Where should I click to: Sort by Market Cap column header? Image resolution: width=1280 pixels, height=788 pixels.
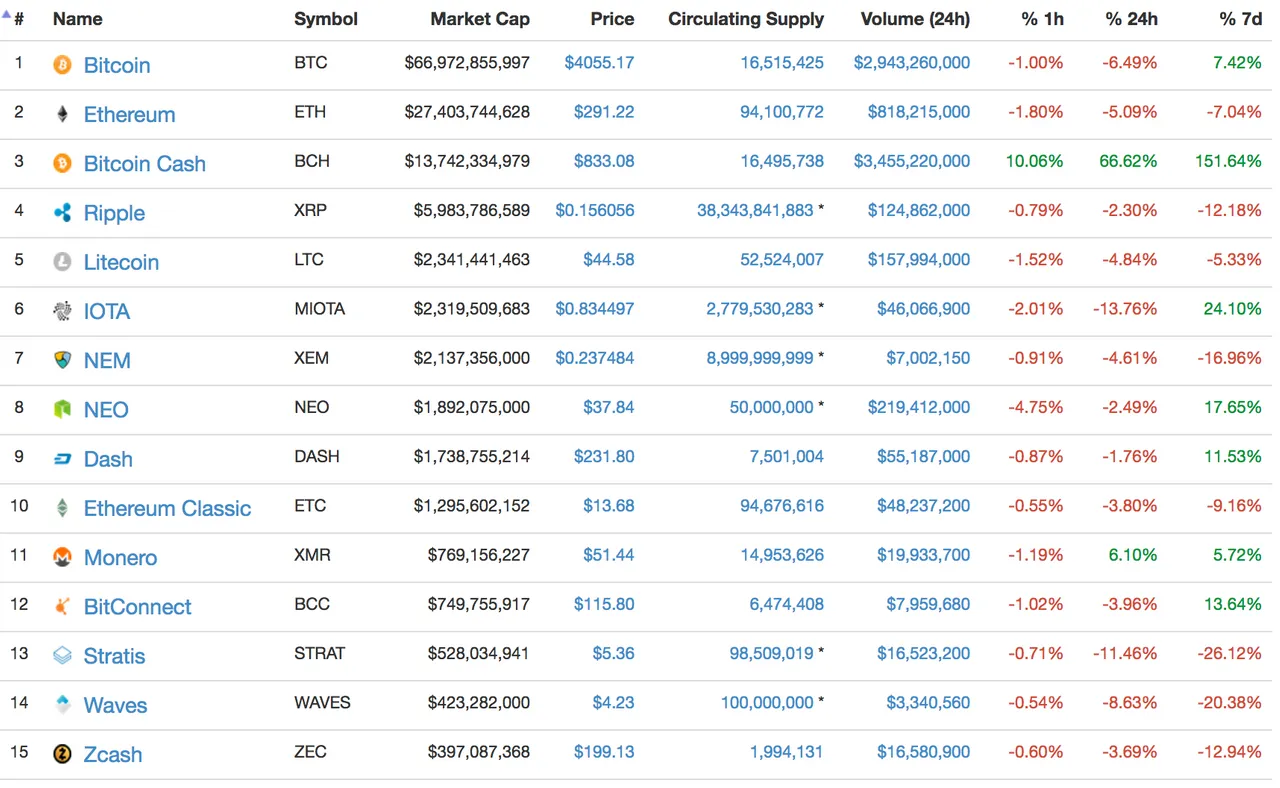tap(480, 19)
